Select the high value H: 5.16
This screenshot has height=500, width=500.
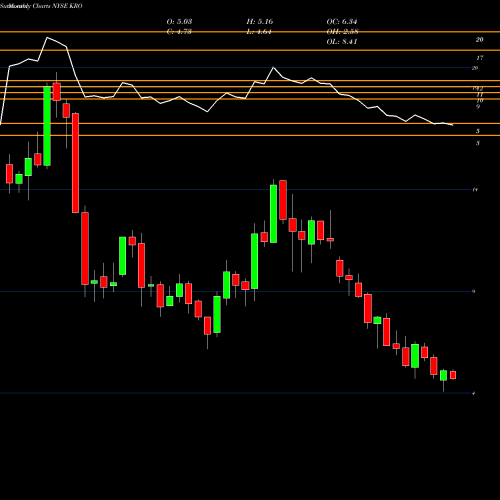tap(260, 22)
